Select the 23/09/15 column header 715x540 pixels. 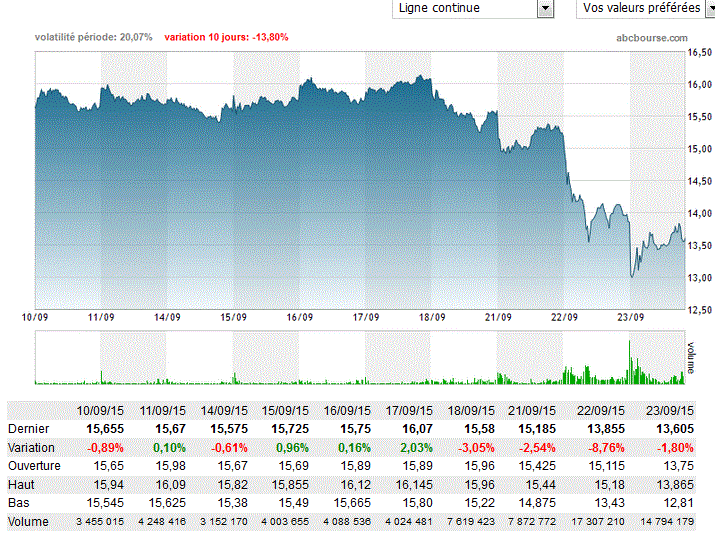670,411
